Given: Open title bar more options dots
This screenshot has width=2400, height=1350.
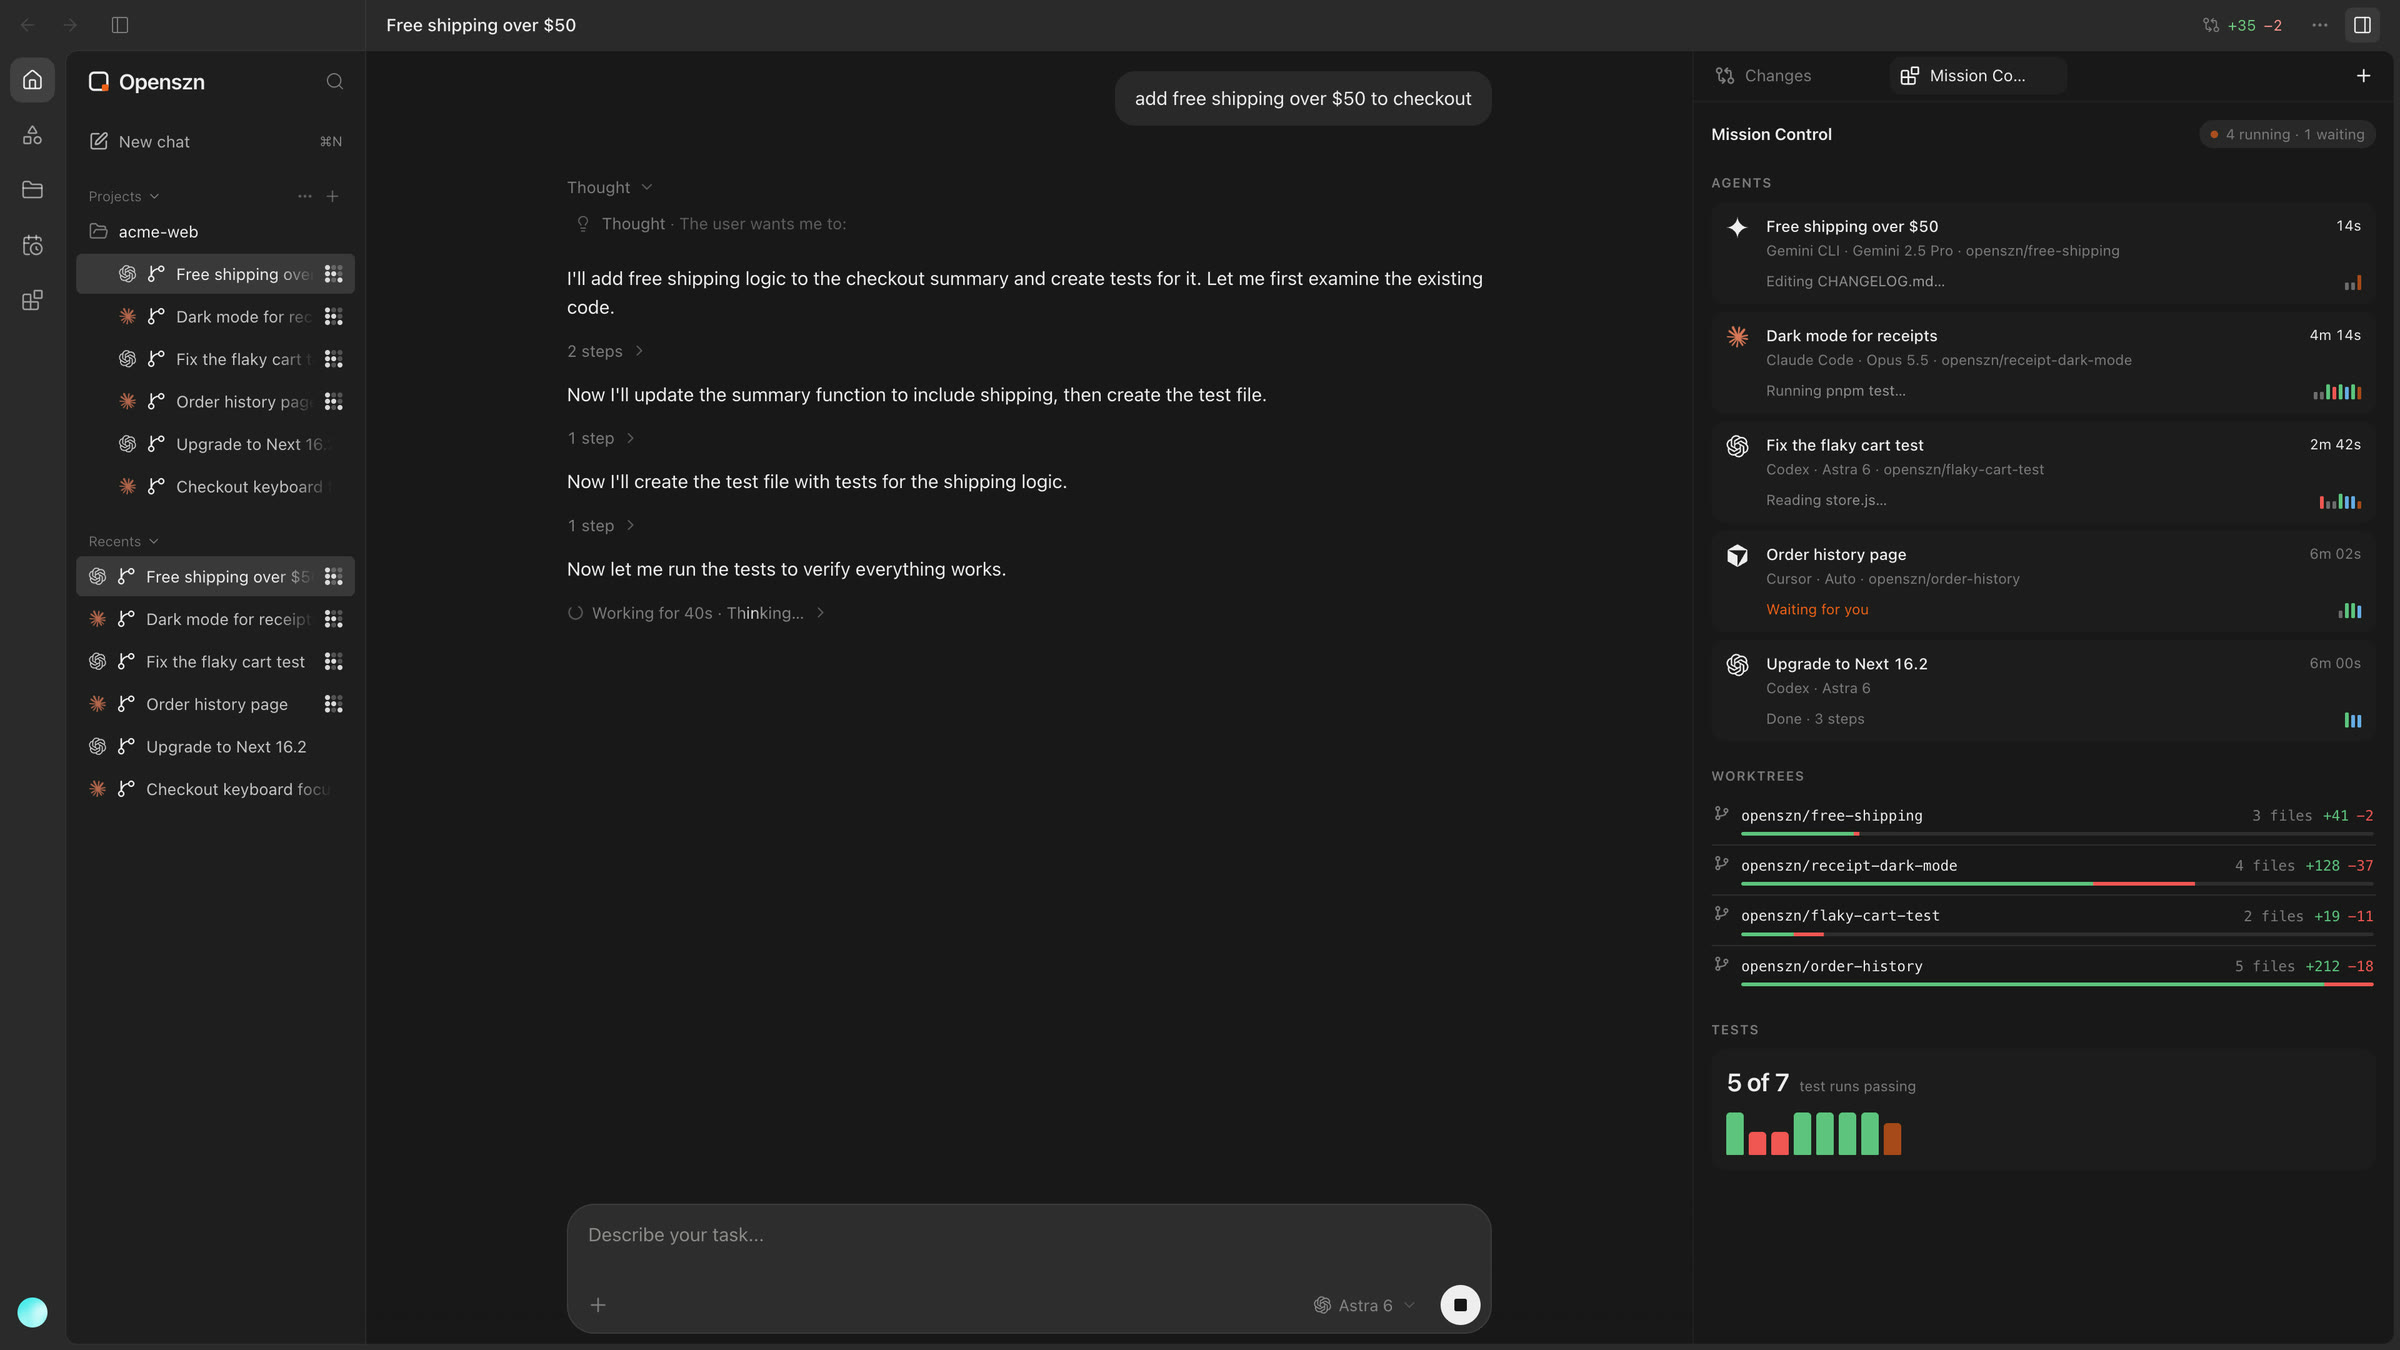Looking at the screenshot, I should (x=2320, y=25).
